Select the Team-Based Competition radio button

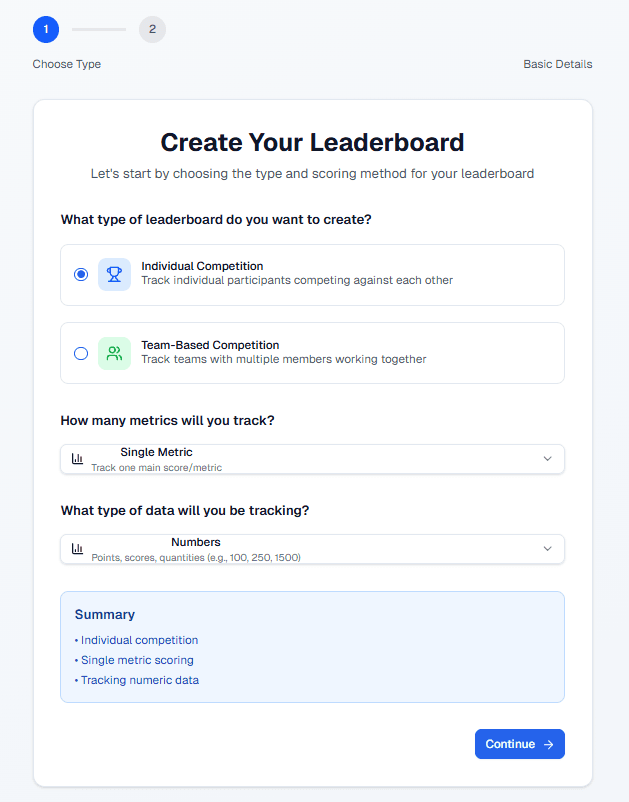(81, 353)
